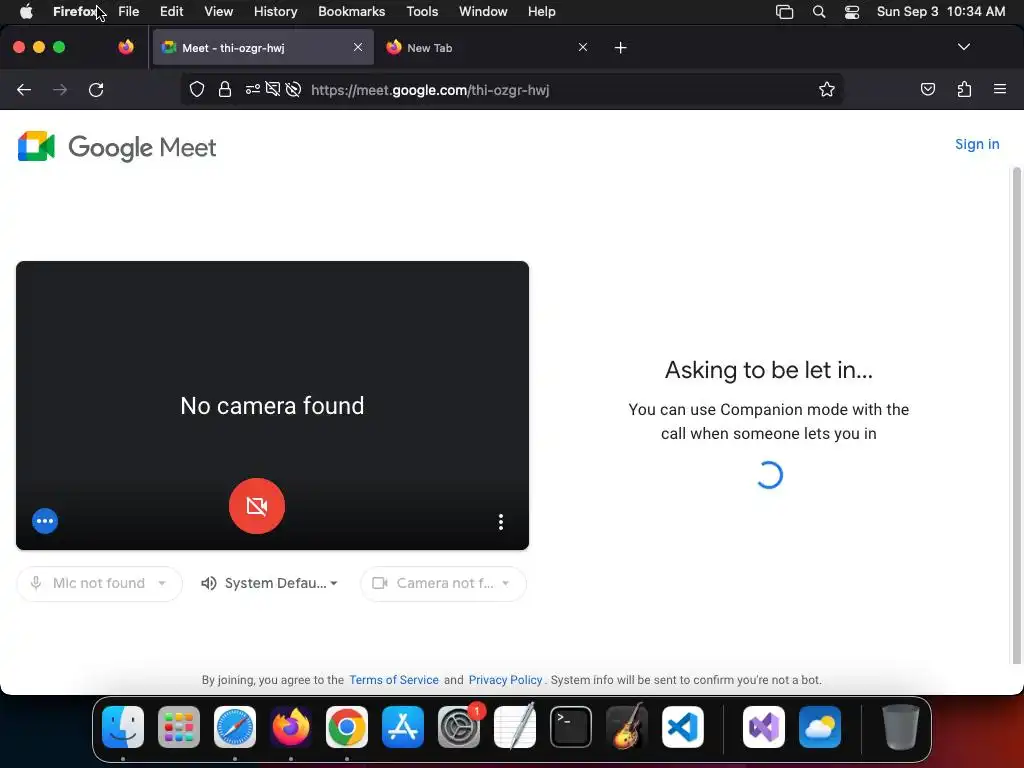This screenshot has width=1024, height=768.
Task: Open Spotlight search in menu bar
Action: 818,12
